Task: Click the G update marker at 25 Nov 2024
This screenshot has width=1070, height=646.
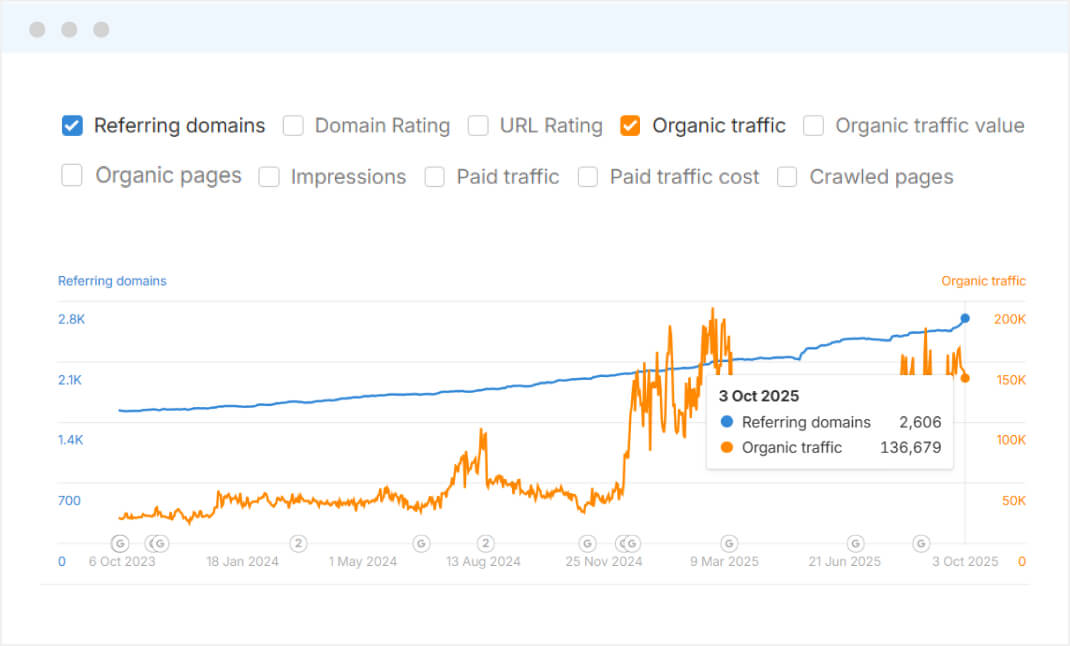Action: click(x=588, y=544)
